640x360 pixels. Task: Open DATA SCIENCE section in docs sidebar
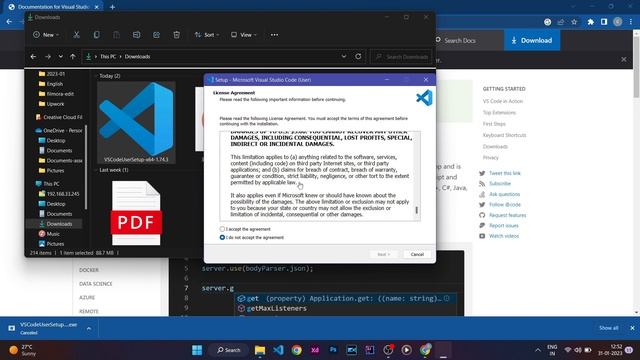tap(96, 284)
